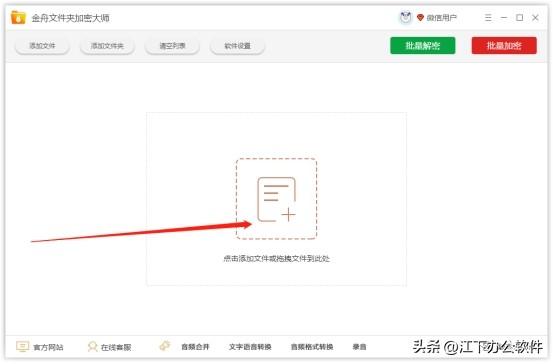Click the green 批量解密 button

pyautogui.click(x=423, y=46)
